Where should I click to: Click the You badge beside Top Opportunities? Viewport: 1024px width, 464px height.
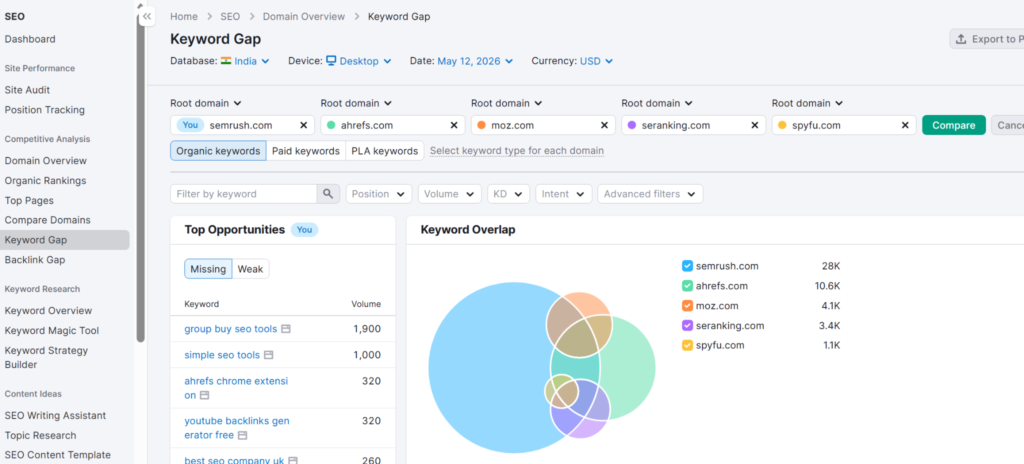[304, 229]
